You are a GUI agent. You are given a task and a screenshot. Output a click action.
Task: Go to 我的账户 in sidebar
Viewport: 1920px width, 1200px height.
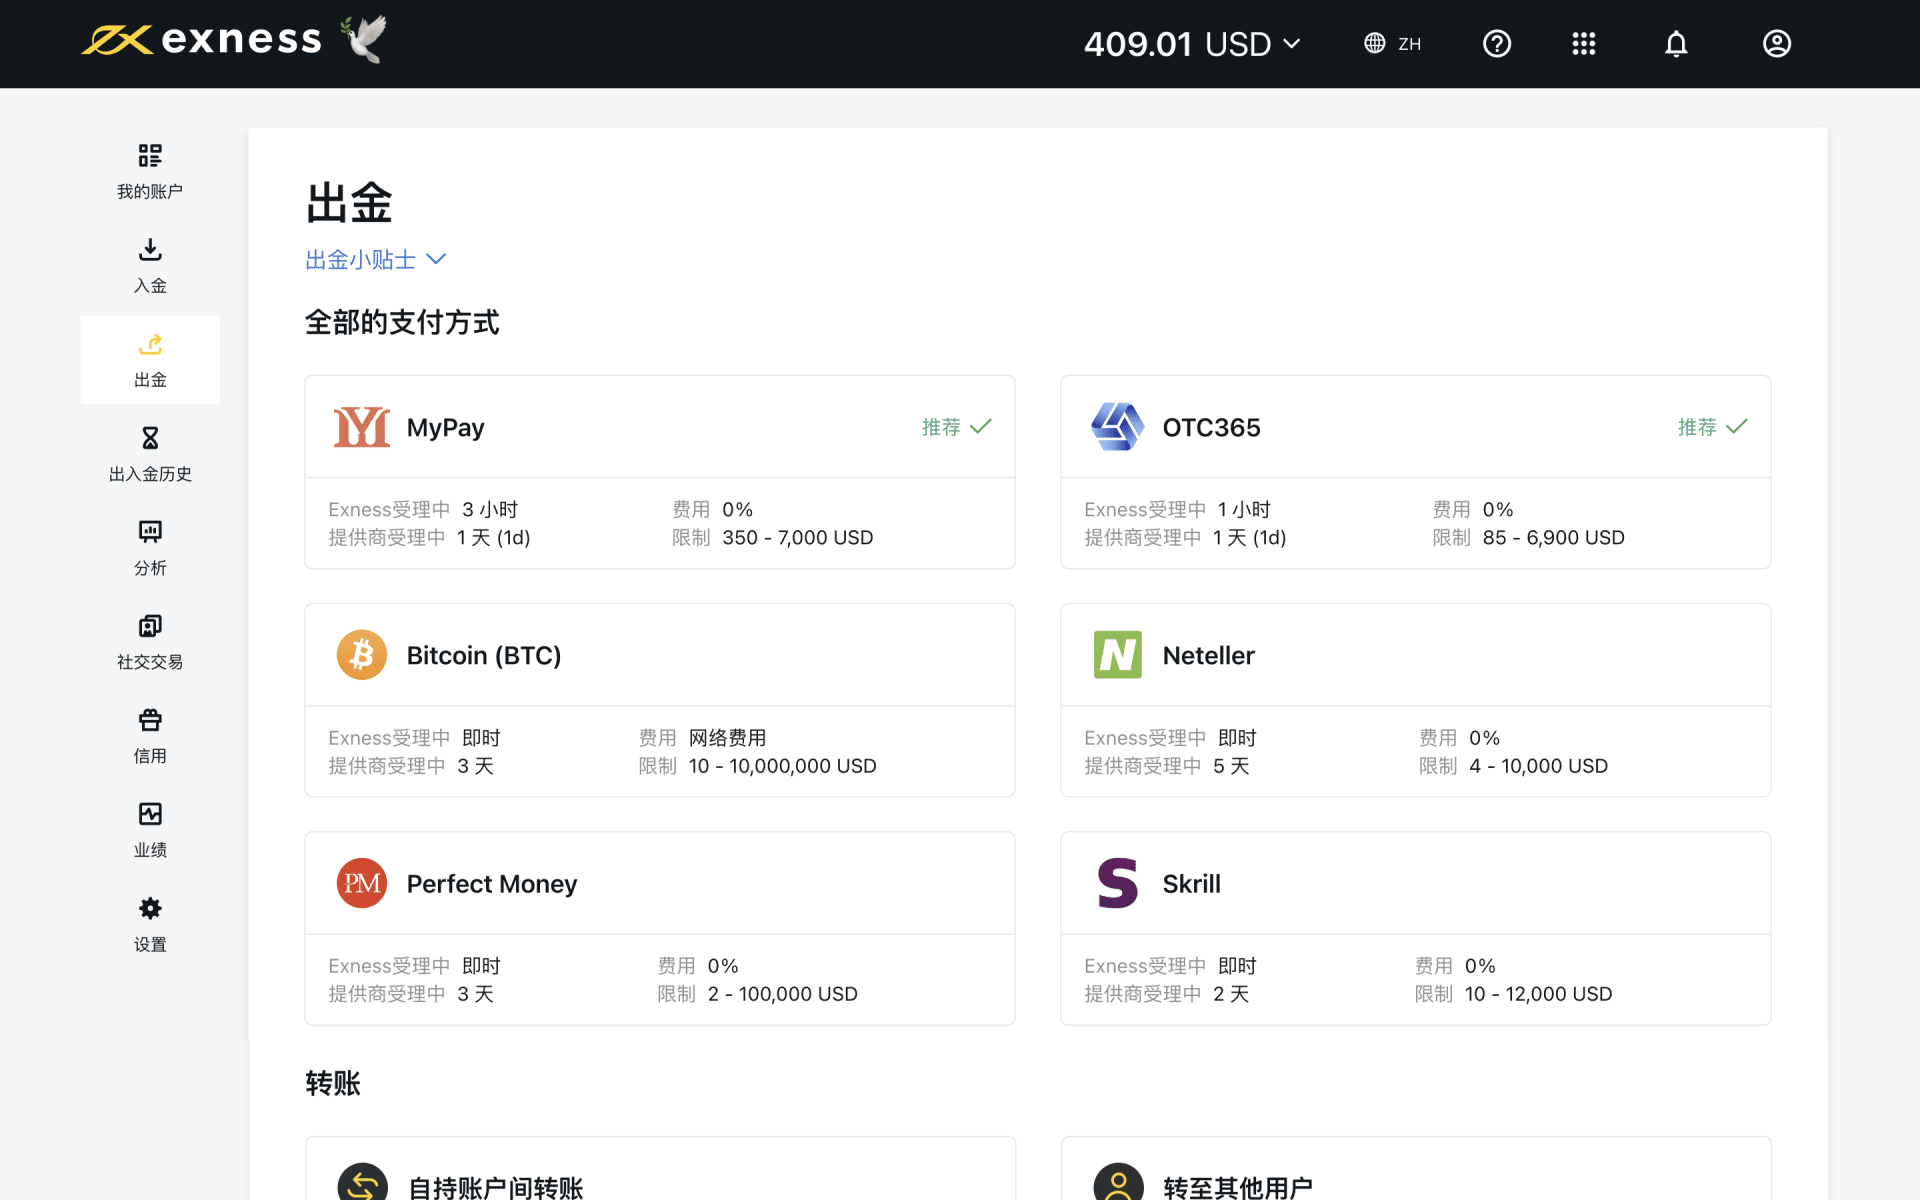pos(150,170)
